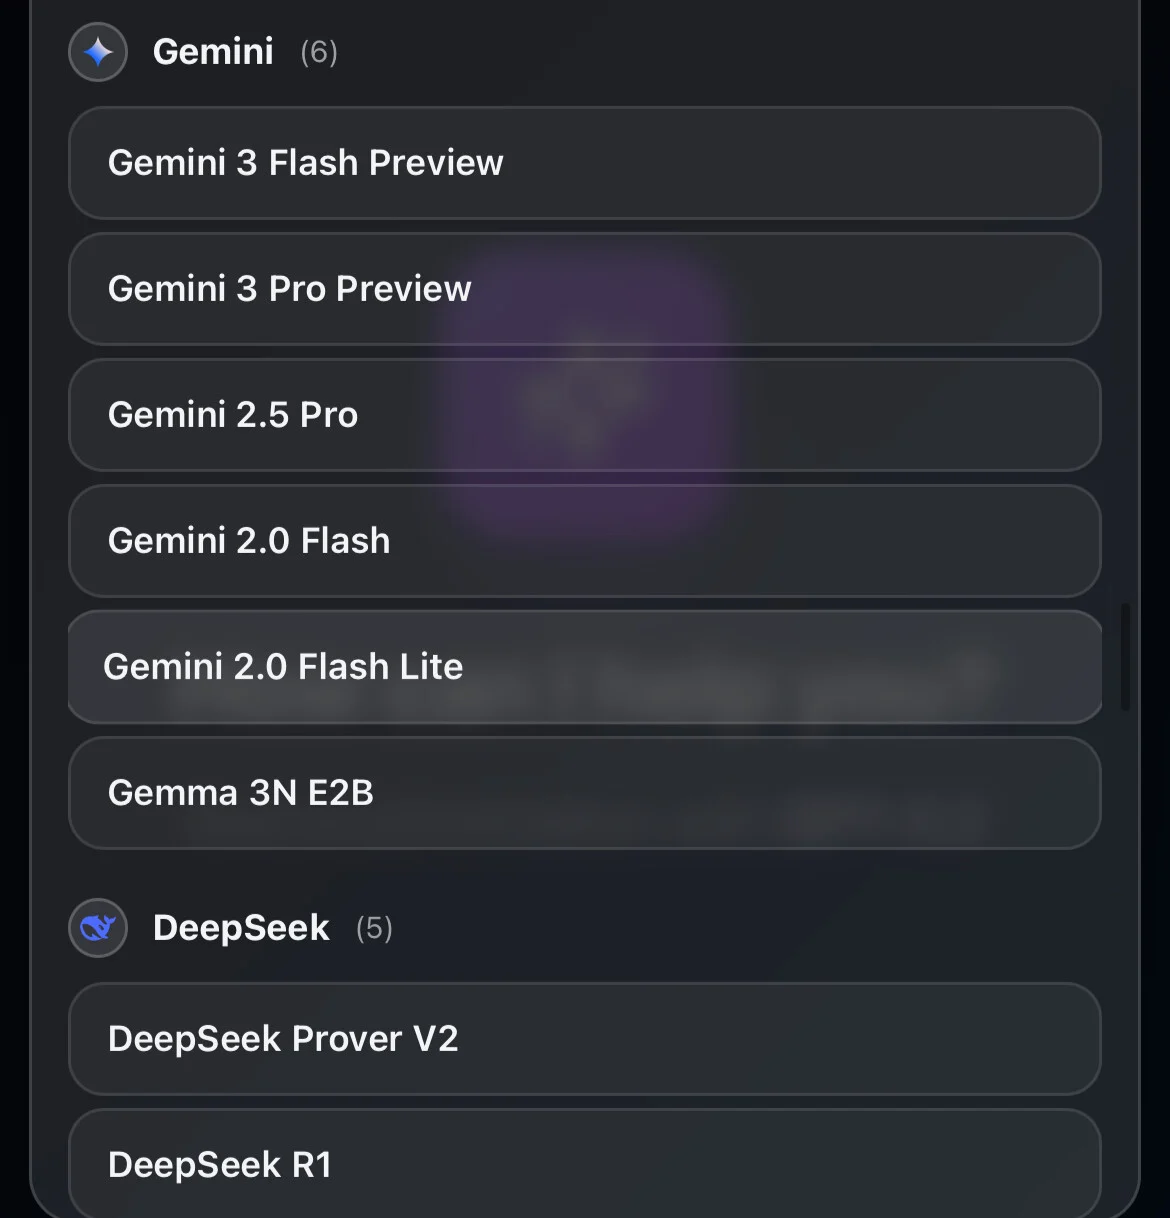This screenshot has height=1218, width=1170.
Task: Collapse the Gemini model group header
Action: point(213,52)
